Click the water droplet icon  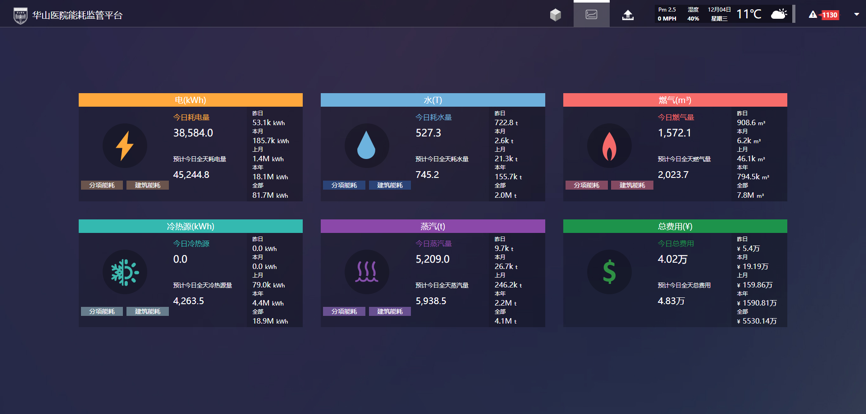(x=367, y=146)
